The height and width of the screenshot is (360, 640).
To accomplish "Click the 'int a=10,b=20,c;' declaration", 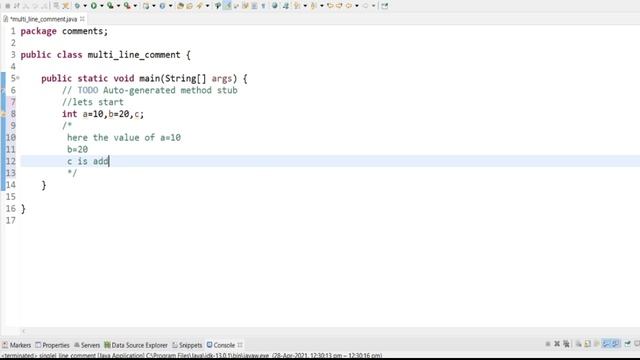I will click(103, 114).
